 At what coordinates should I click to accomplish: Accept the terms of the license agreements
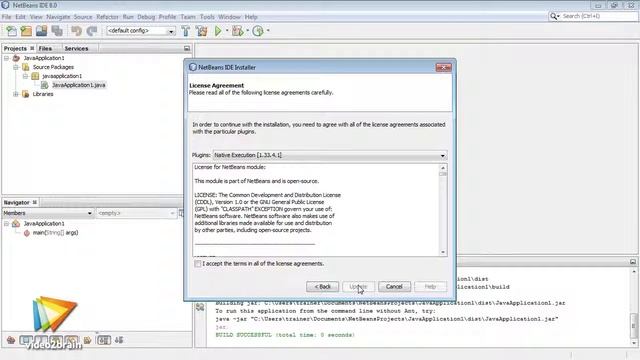click(x=198, y=264)
